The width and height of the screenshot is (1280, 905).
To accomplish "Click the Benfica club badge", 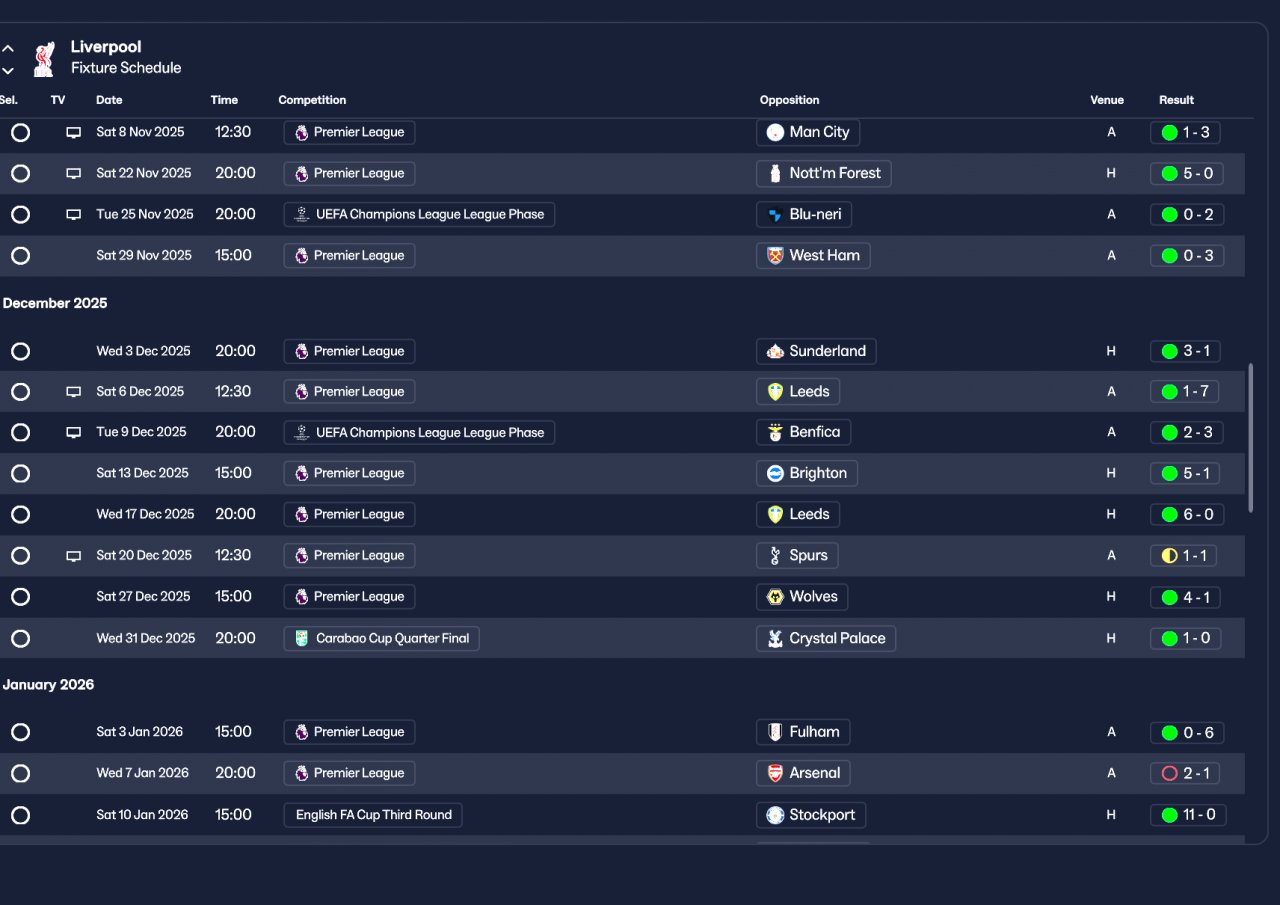I will tap(775, 433).
